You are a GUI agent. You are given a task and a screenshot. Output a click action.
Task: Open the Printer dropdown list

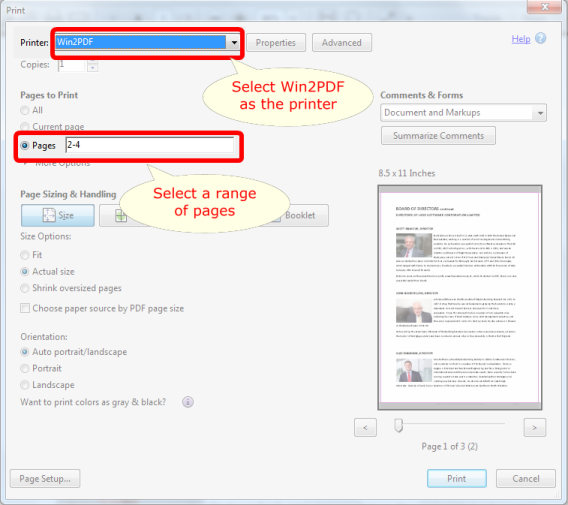(x=234, y=42)
